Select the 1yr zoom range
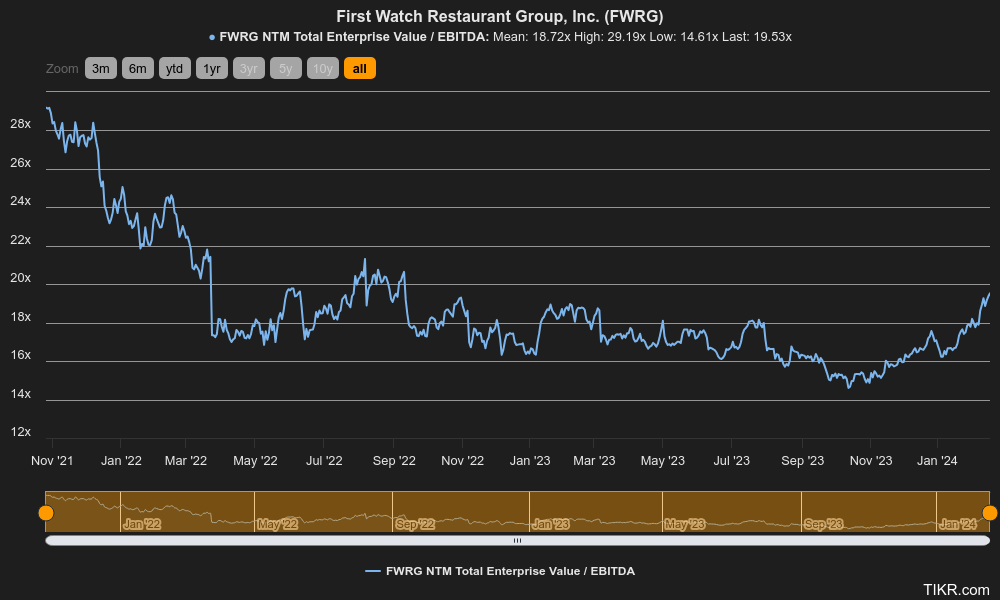Image resolution: width=1000 pixels, height=600 pixels. point(211,68)
